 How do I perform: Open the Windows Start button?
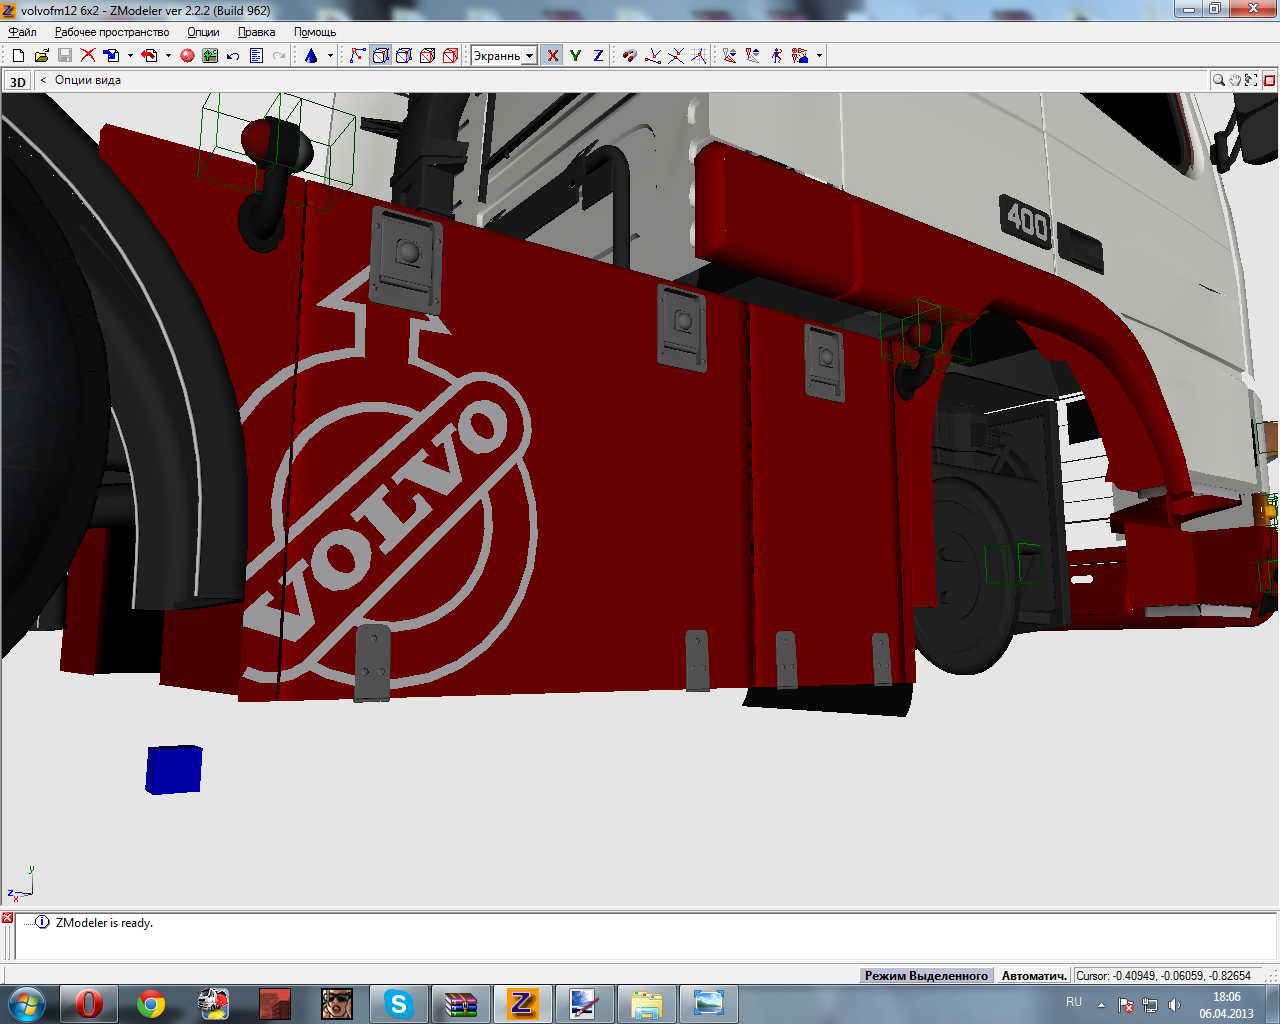pos(26,1003)
